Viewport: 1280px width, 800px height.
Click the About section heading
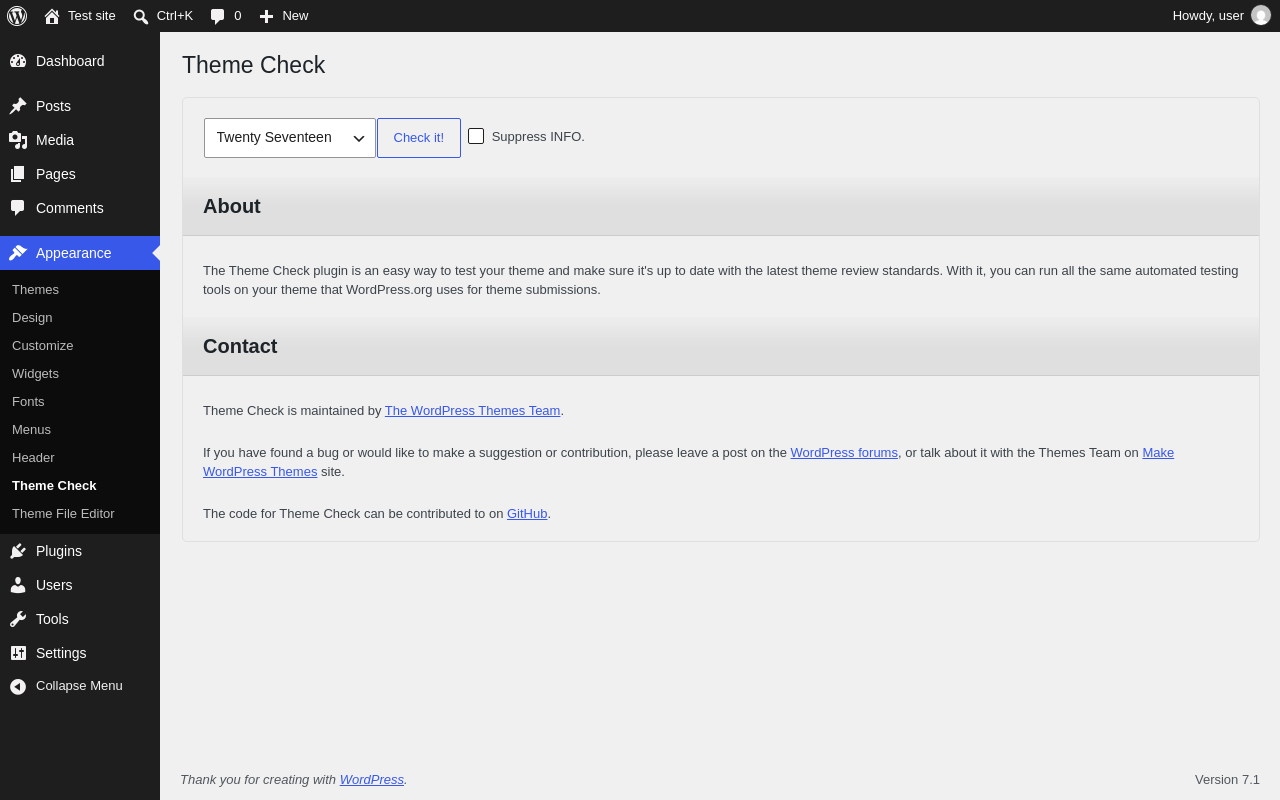pyautogui.click(x=232, y=206)
